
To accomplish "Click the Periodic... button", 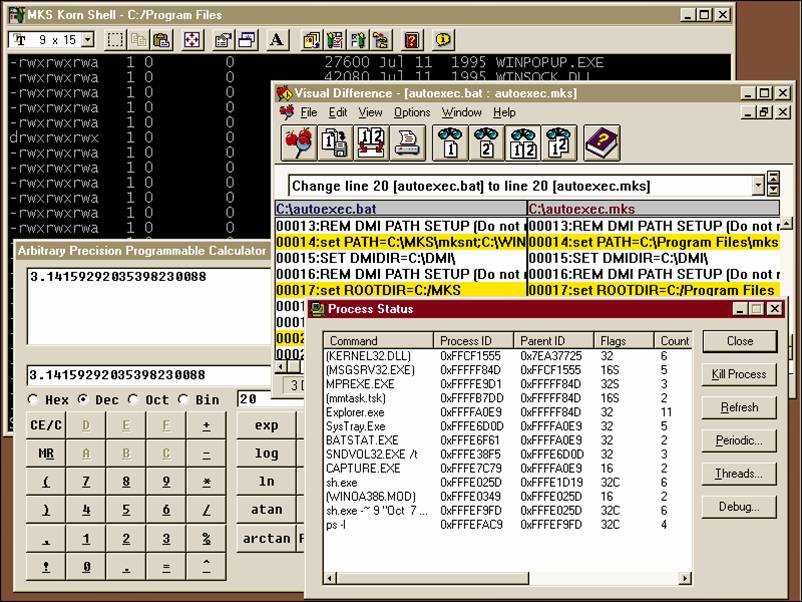I will tap(740, 440).
